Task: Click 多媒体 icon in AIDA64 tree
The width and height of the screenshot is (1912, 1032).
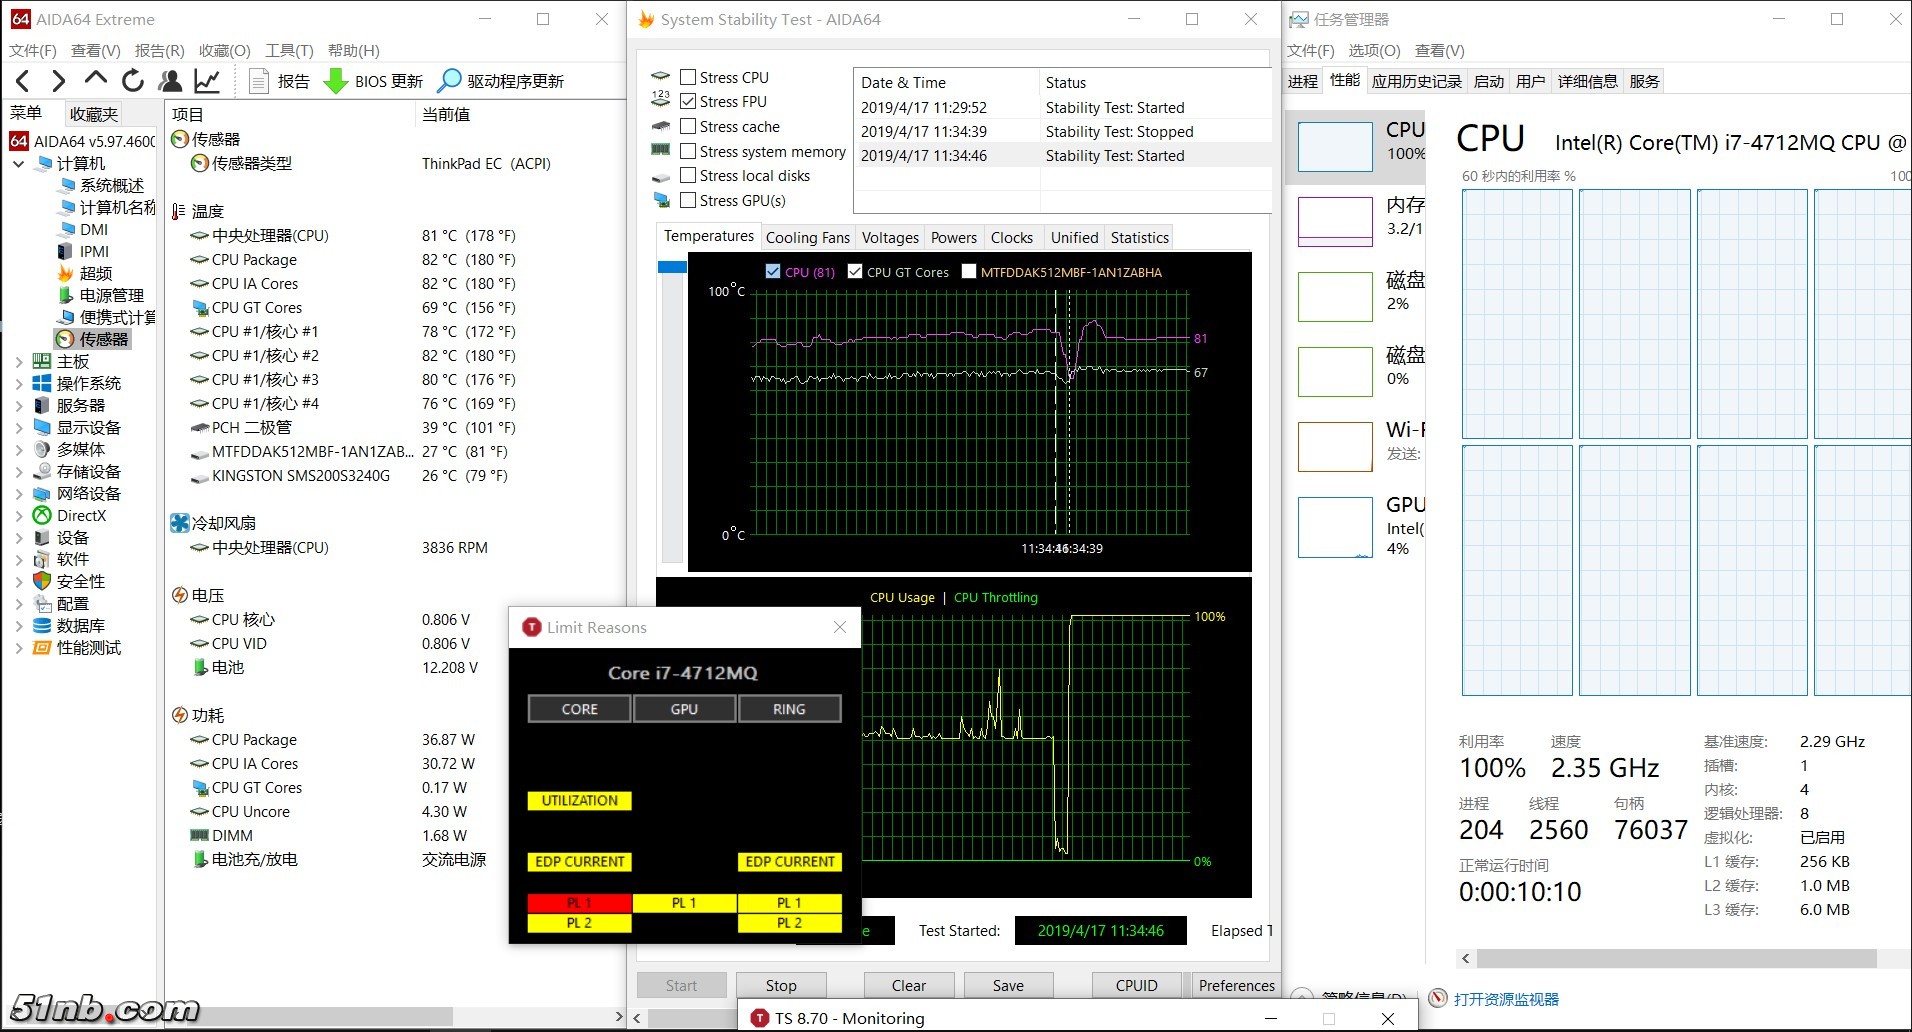Action: 42,449
